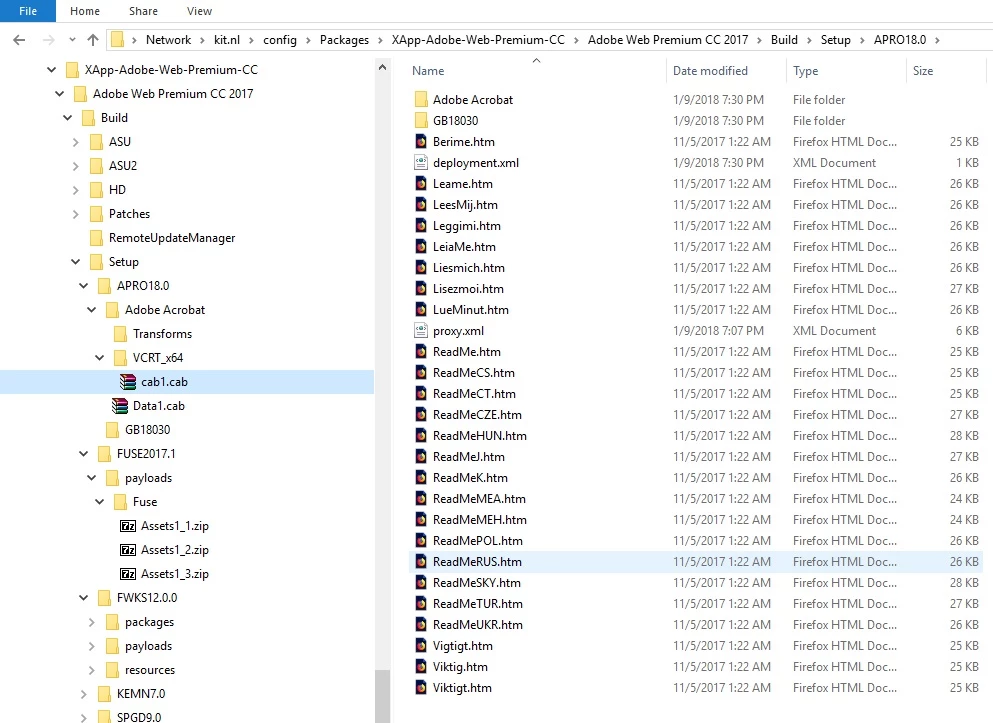Select the Viktig.htm file name
This screenshot has height=723, width=993.
(460, 667)
